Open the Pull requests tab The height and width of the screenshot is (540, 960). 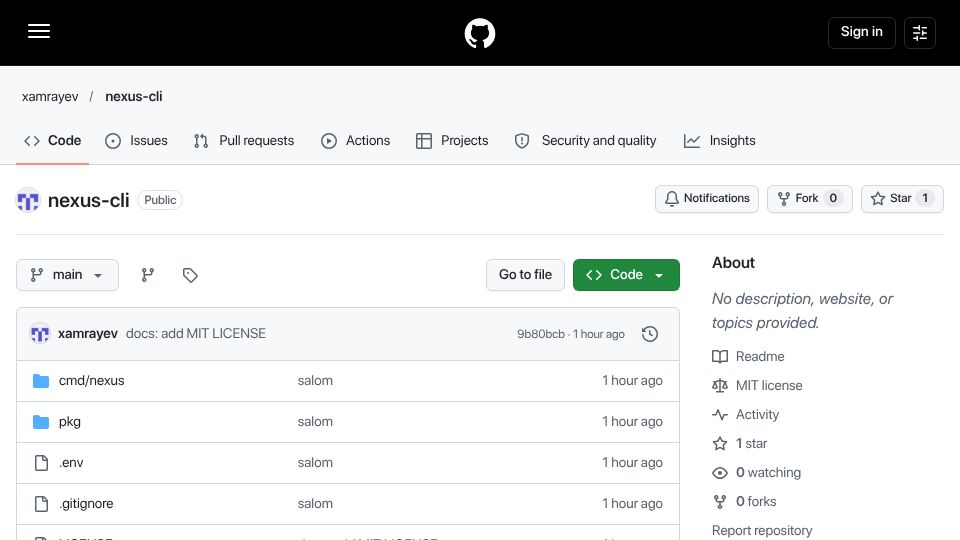tap(244, 141)
